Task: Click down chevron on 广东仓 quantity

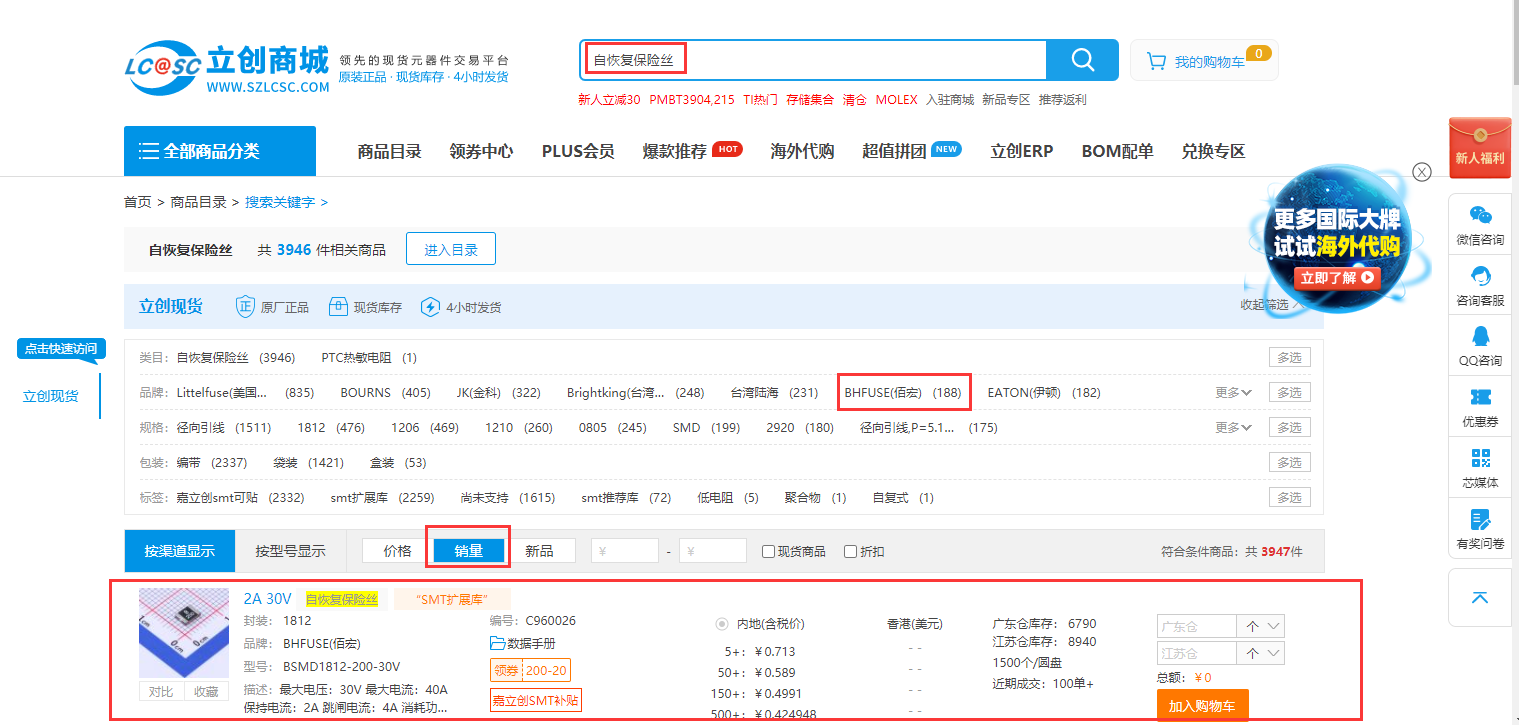Action: click(x=1274, y=627)
